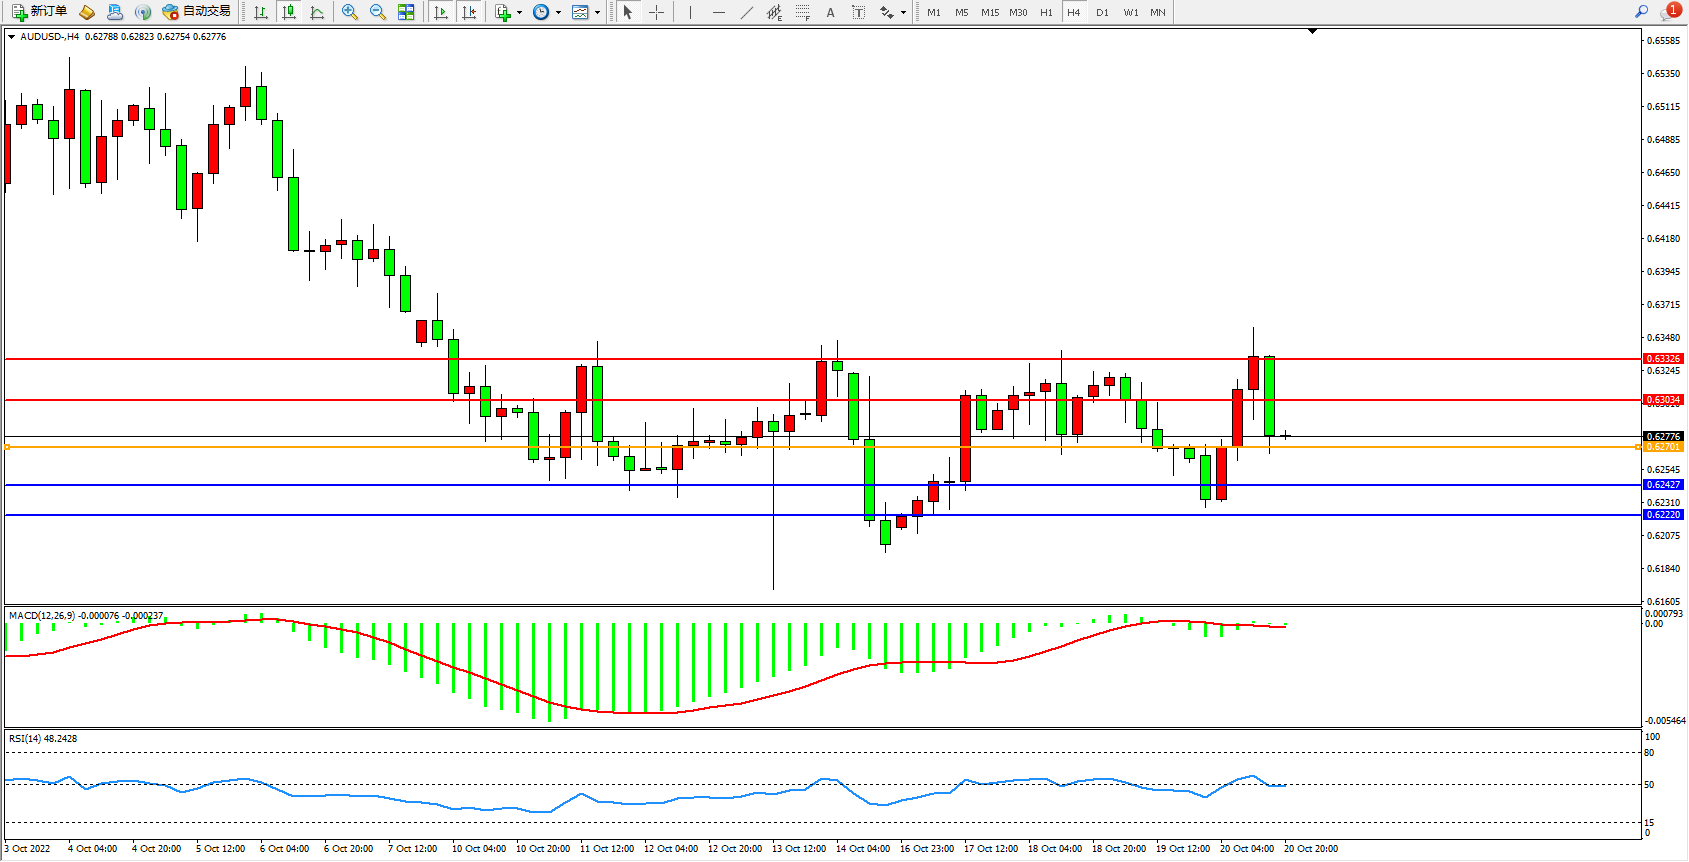This screenshot has height=862, width=1689.
Task: Switch to the D1 timeframe
Action: click(x=1102, y=12)
